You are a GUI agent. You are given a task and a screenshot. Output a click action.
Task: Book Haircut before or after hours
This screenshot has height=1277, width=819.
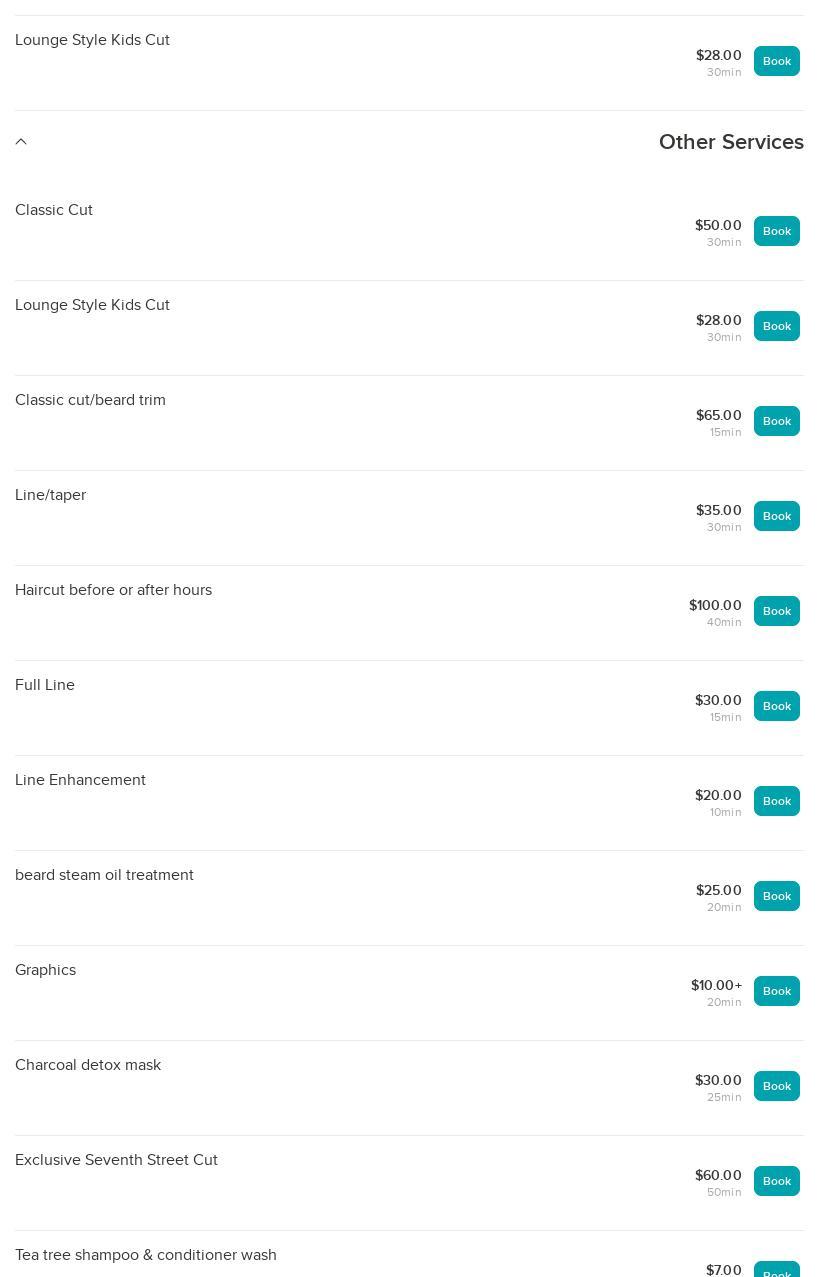[x=777, y=611]
